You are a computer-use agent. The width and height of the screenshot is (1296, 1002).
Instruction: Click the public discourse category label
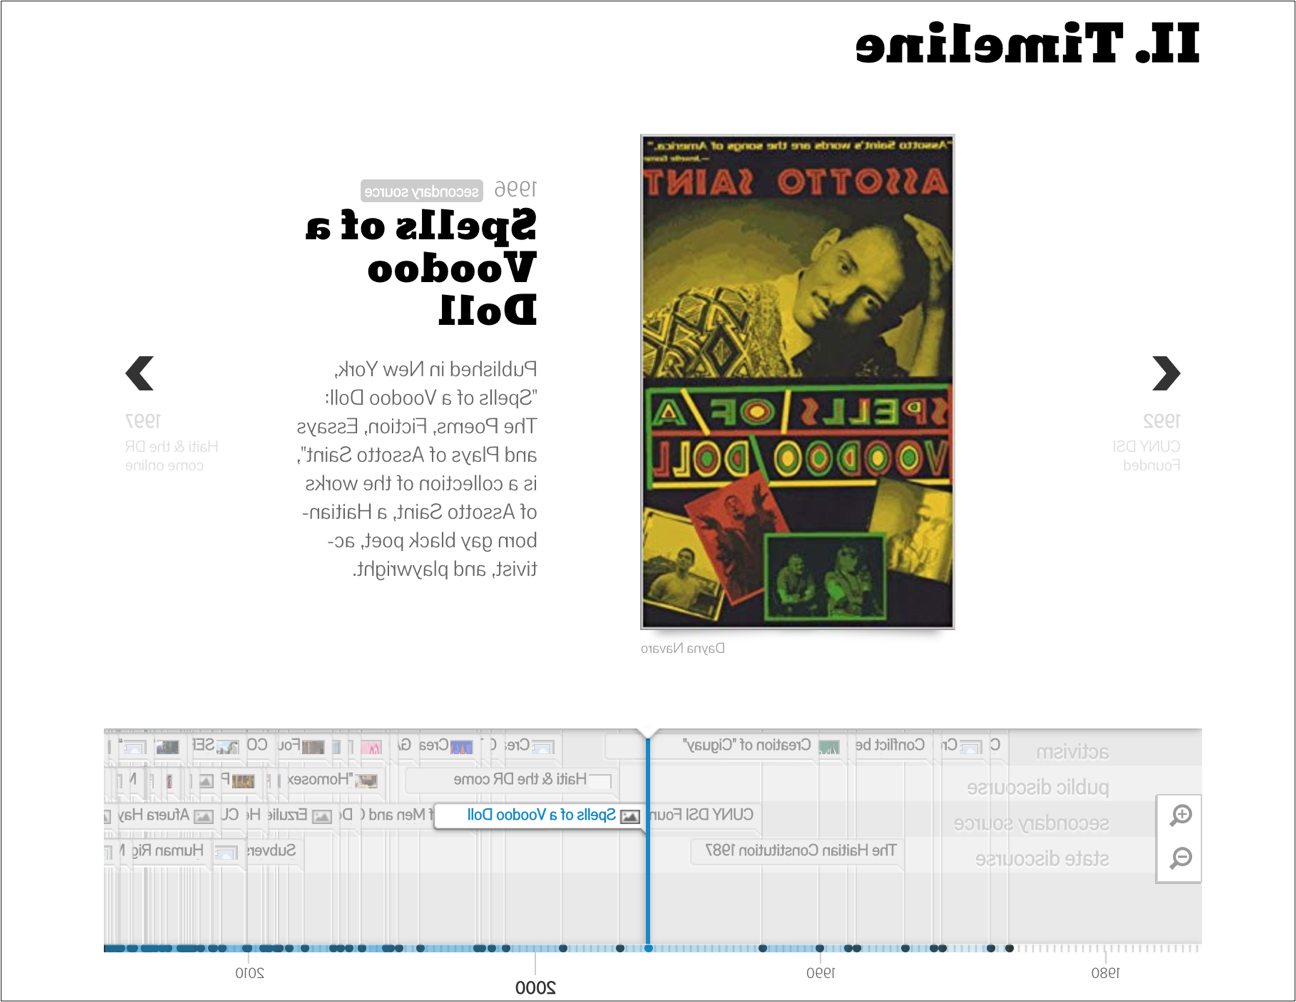click(x=1038, y=787)
